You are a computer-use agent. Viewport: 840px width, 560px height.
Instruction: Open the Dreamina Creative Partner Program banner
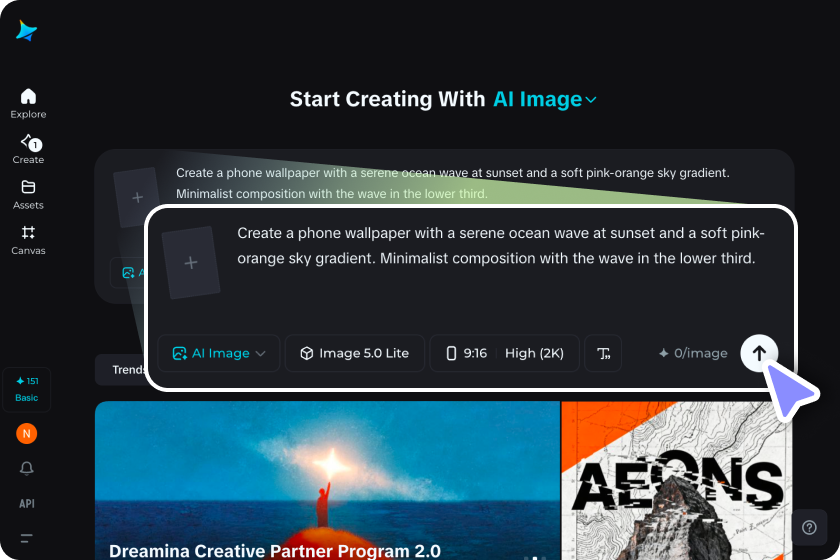coord(327,481)
